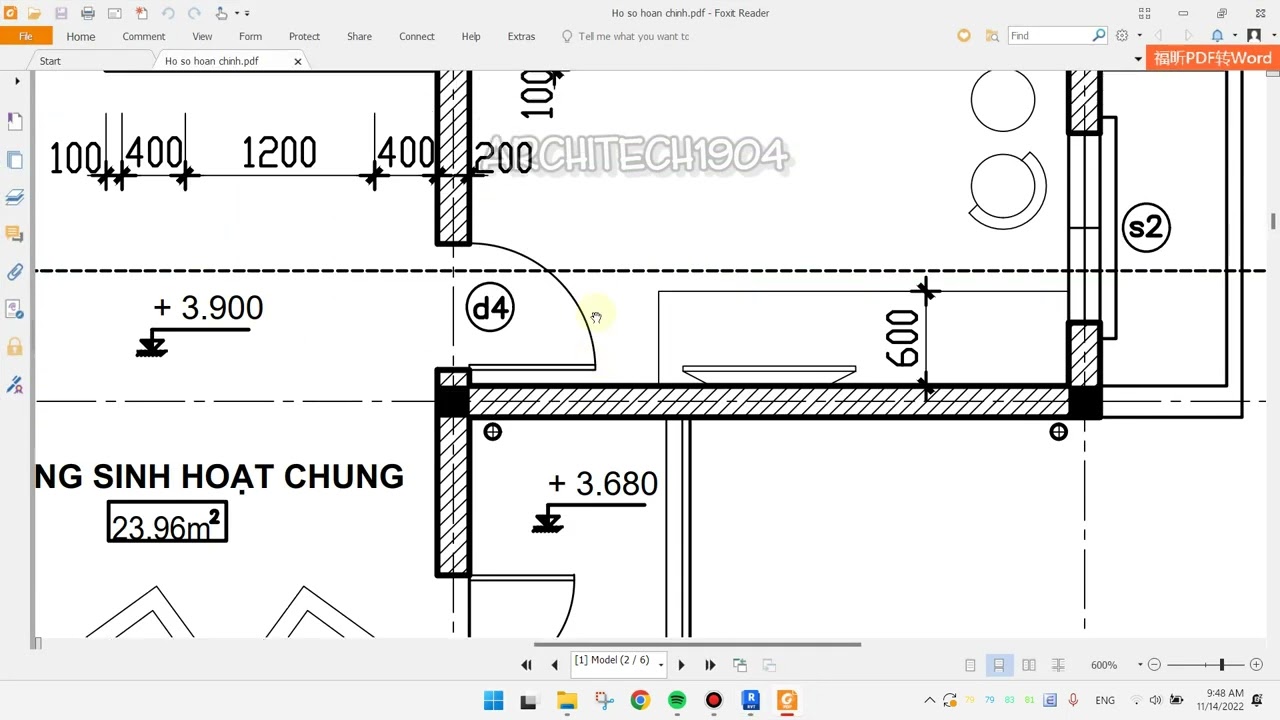Viewport: 1280px width, 720px height.
Task: Open the Help ribbon tab
Action: [x=471, y=36]
